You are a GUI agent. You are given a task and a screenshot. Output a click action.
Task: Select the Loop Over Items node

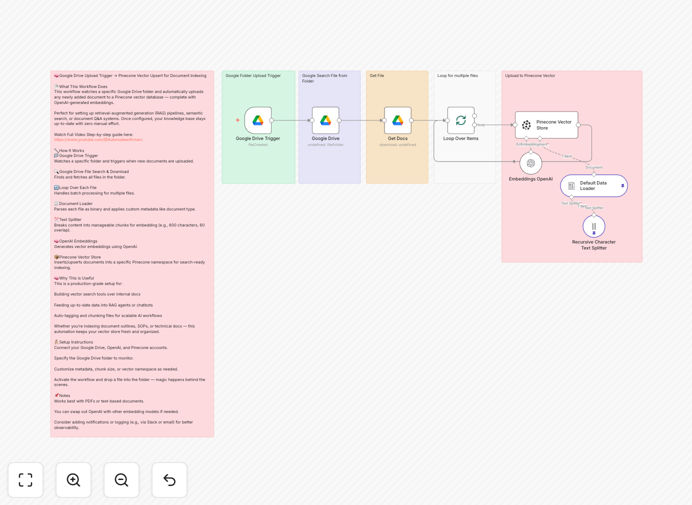click(461, 120)
